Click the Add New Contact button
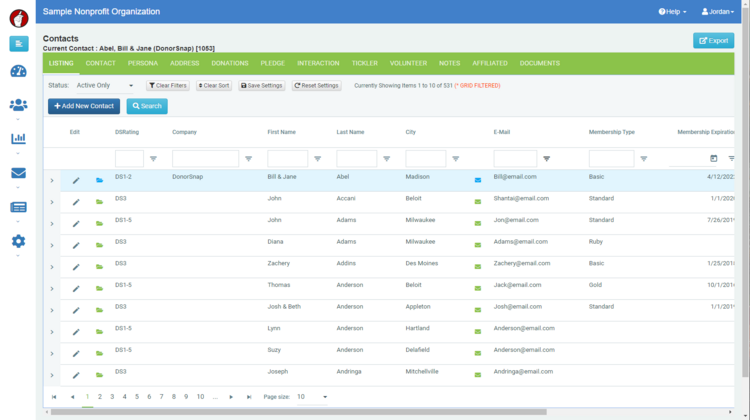 [84, 106]
